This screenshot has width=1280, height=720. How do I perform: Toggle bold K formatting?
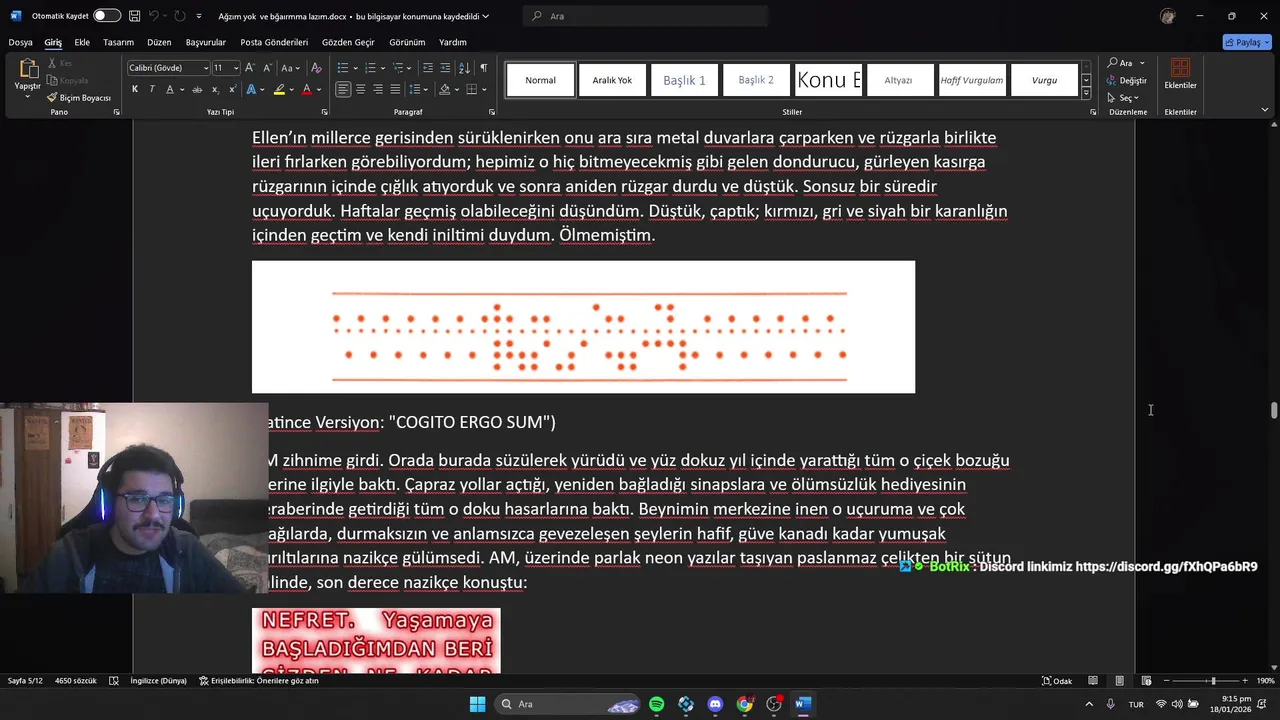135,89
